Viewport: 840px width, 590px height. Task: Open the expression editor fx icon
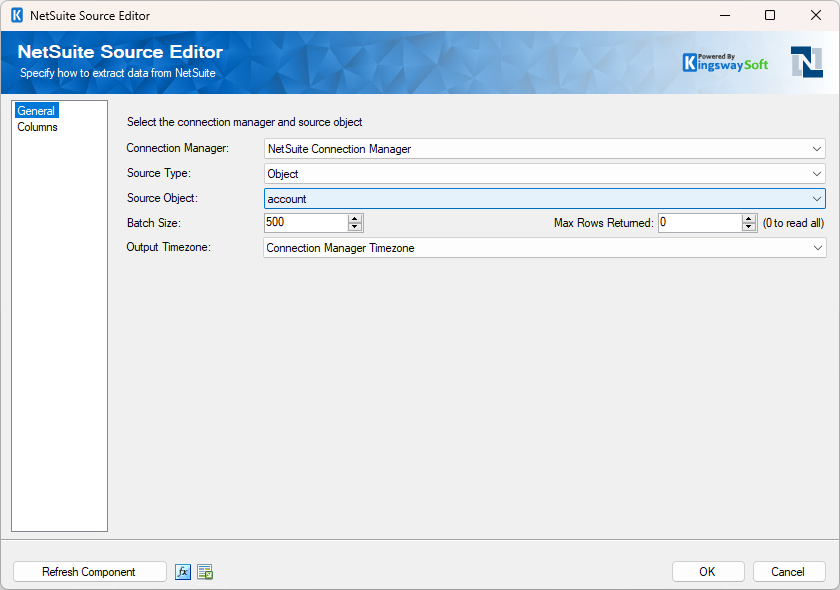[183, 572]
